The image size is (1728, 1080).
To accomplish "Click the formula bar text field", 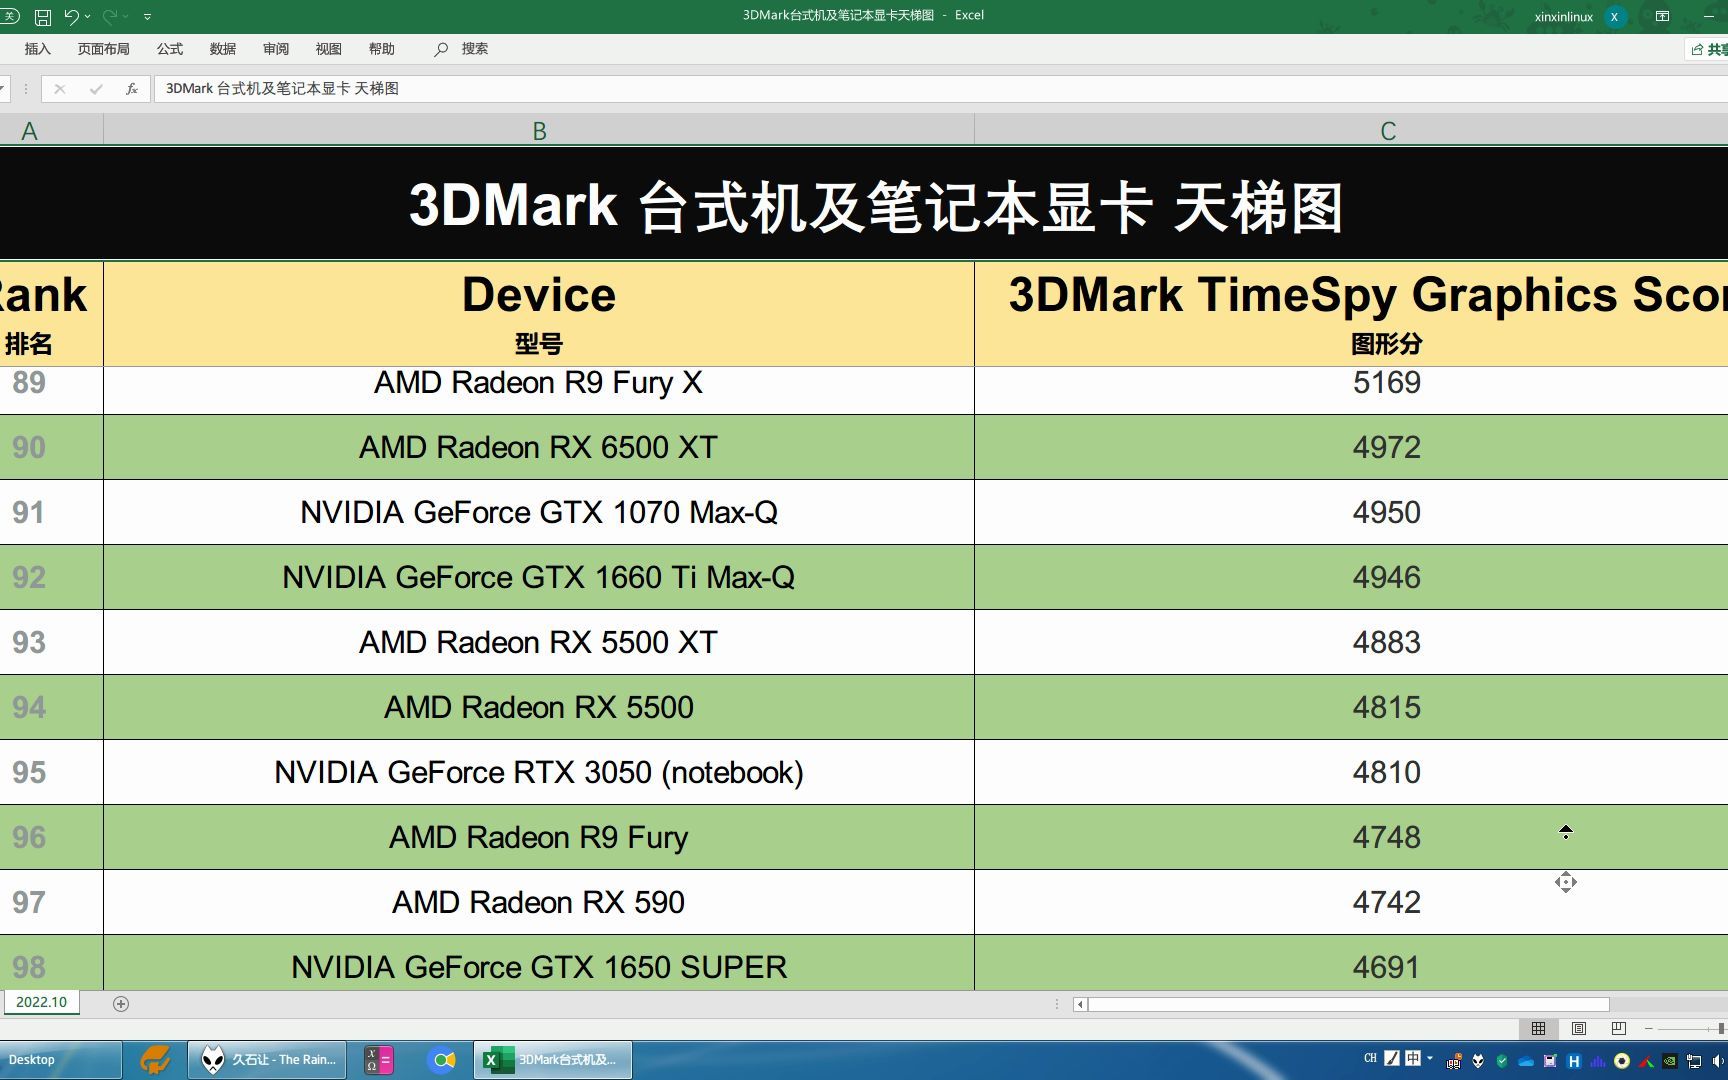I will 940,89.
